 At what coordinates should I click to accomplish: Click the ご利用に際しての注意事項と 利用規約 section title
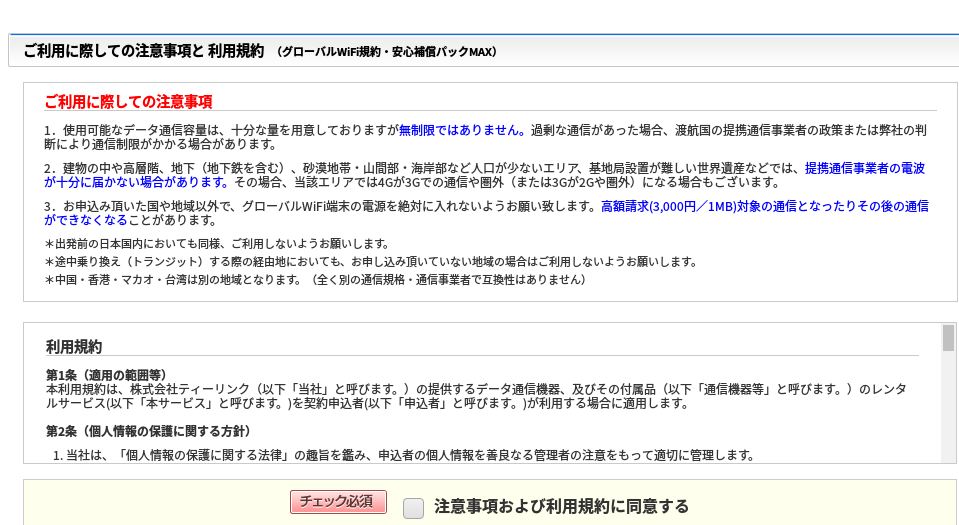point(144,51)
